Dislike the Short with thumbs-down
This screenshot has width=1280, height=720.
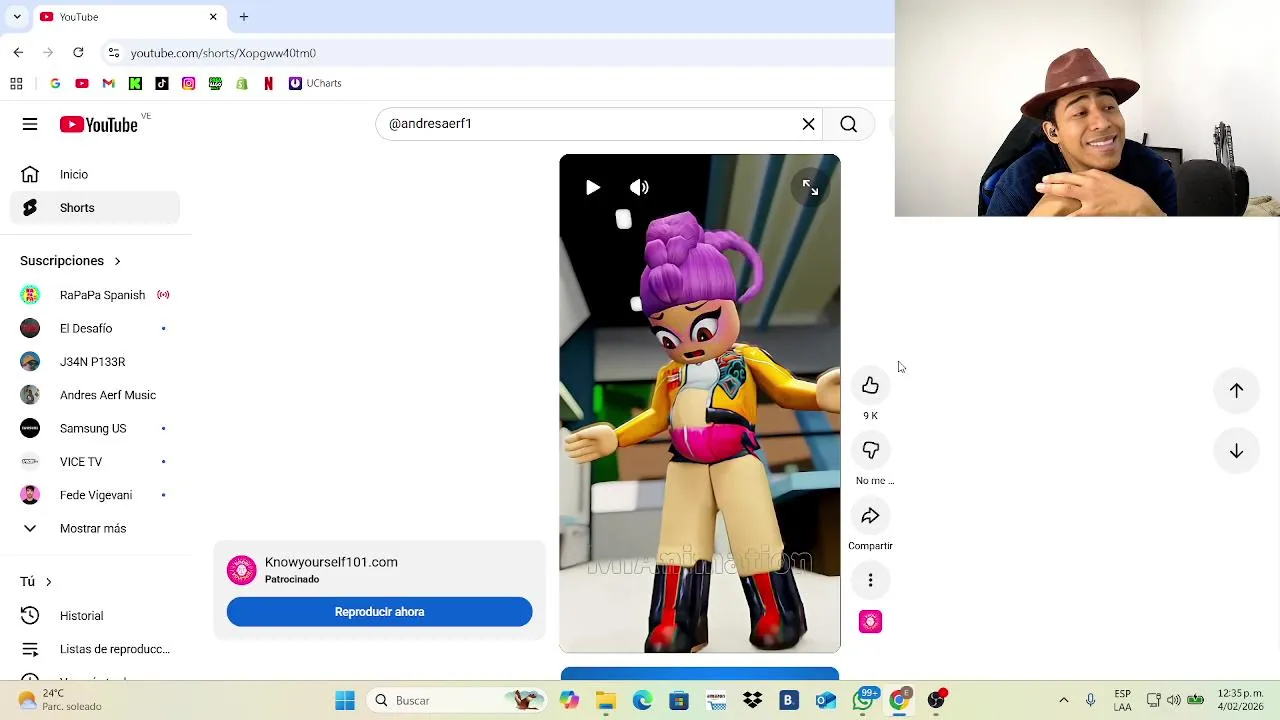(870, 451)
